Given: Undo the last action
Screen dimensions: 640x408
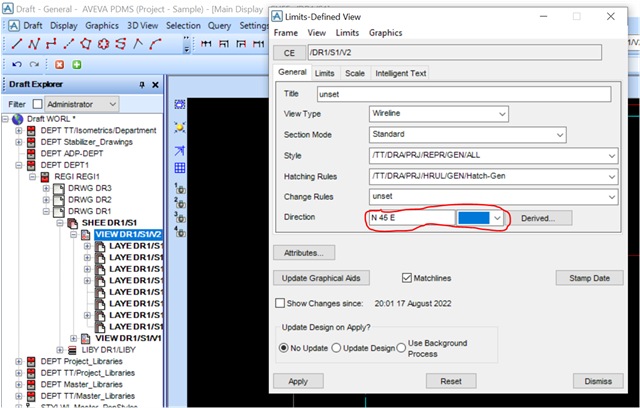Looking at the screenshot, I should 17,64.
